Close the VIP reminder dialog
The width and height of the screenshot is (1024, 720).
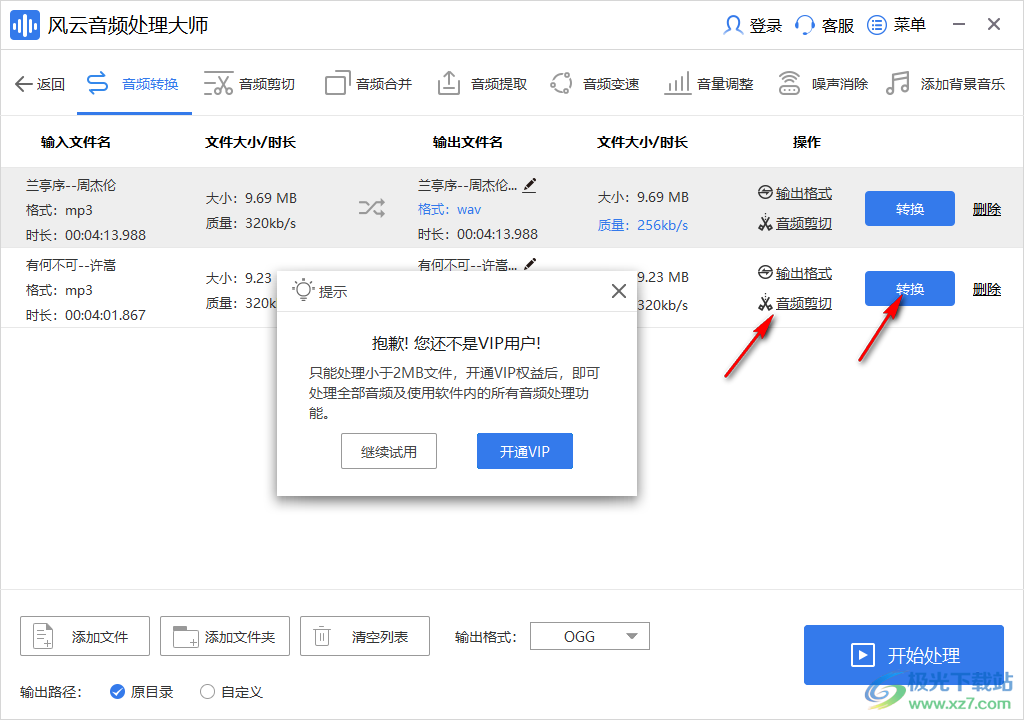pos(618,290)
